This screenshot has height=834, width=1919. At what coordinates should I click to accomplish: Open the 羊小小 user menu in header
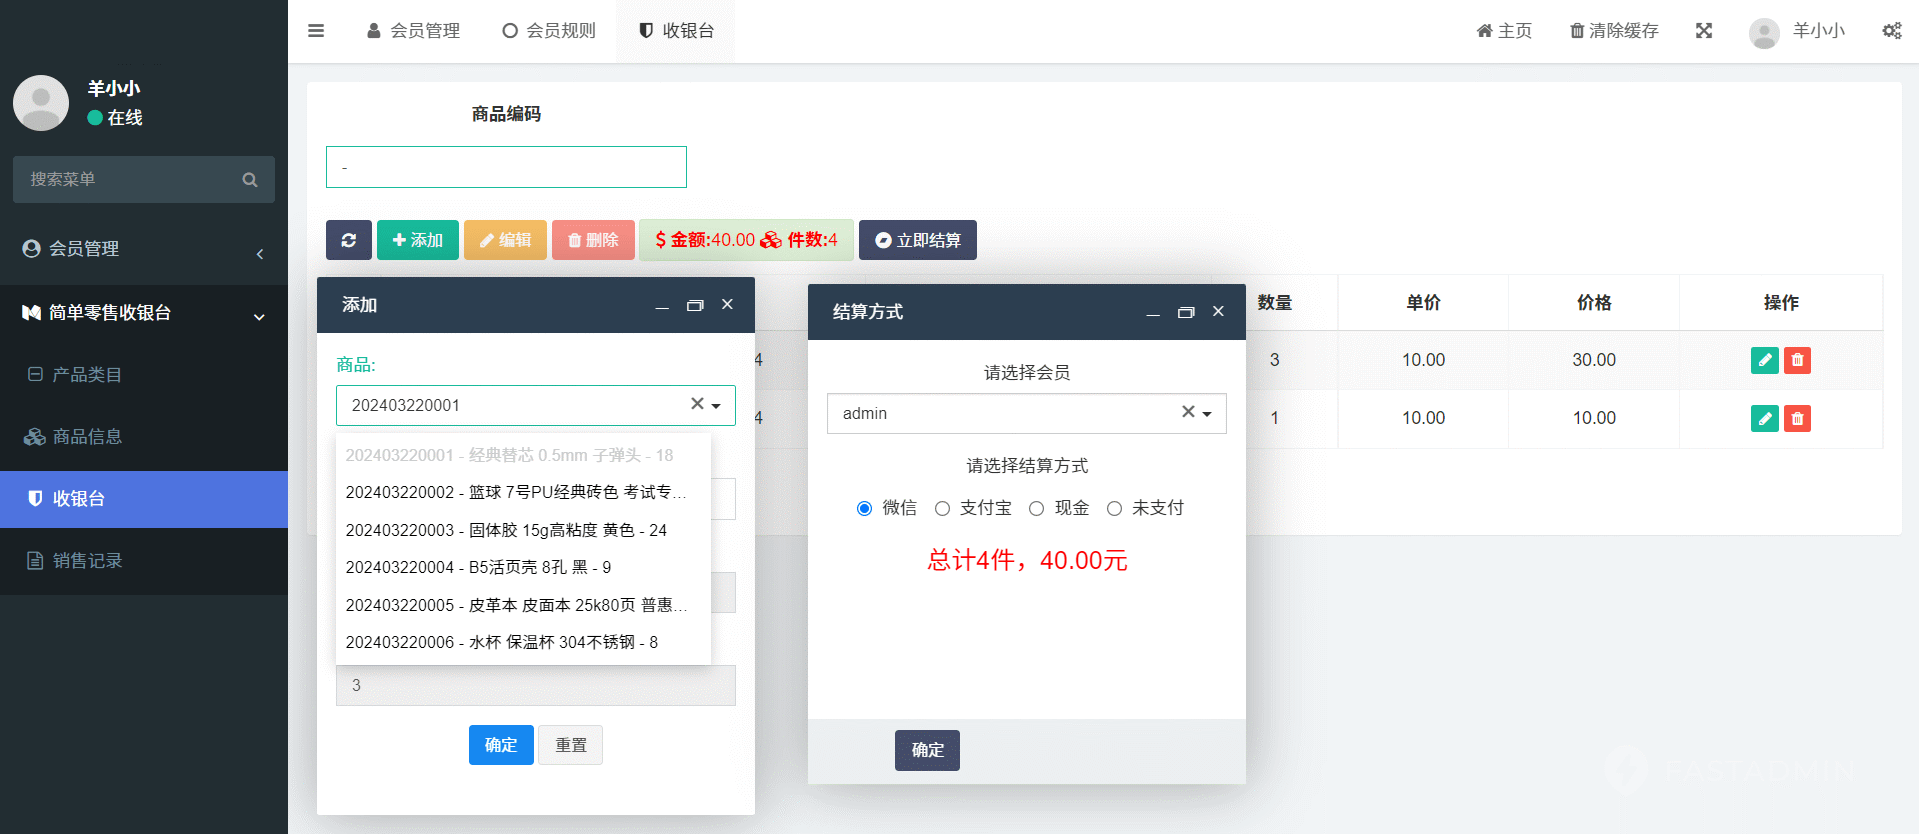pos(1797,31)
